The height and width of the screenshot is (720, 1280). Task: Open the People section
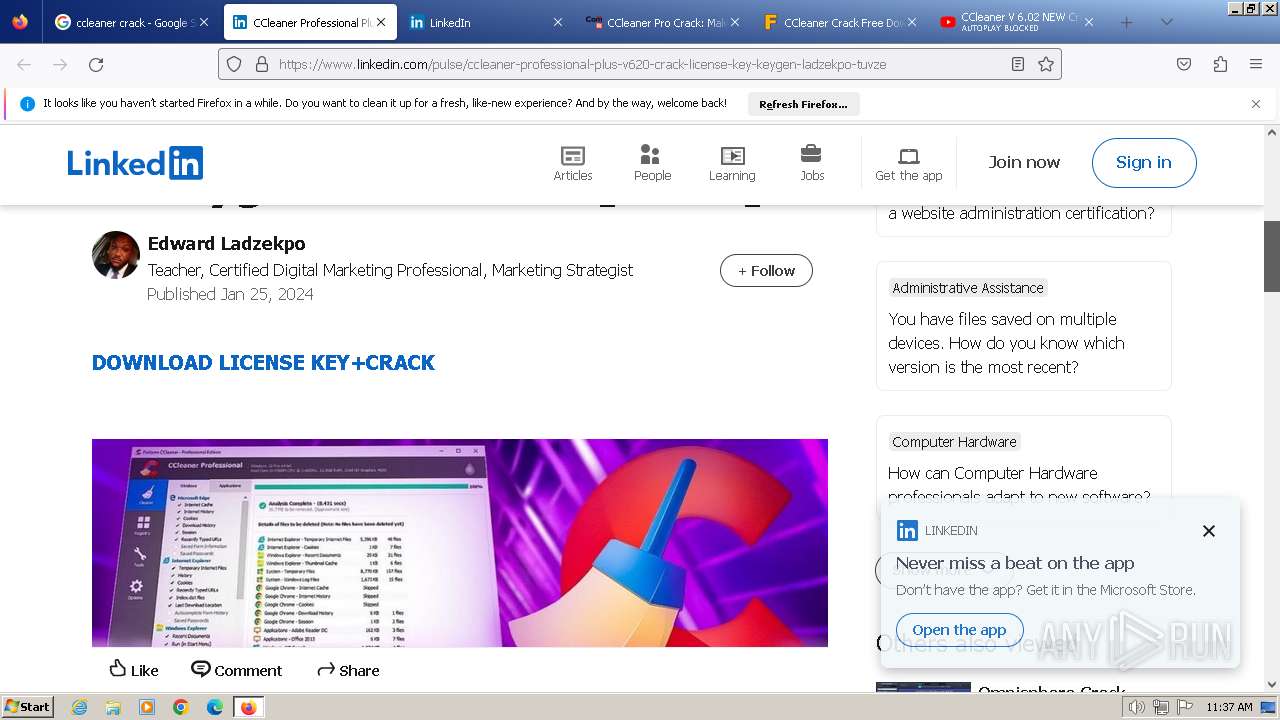click(x=652, y=163)
